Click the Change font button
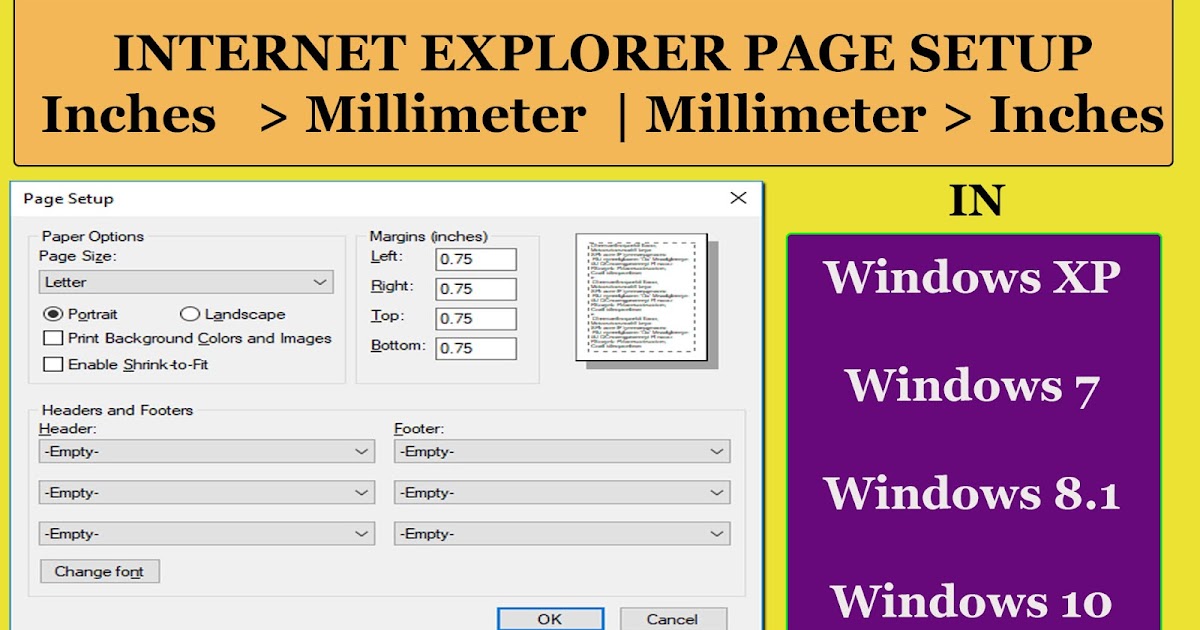 click(x=99, y=571)
